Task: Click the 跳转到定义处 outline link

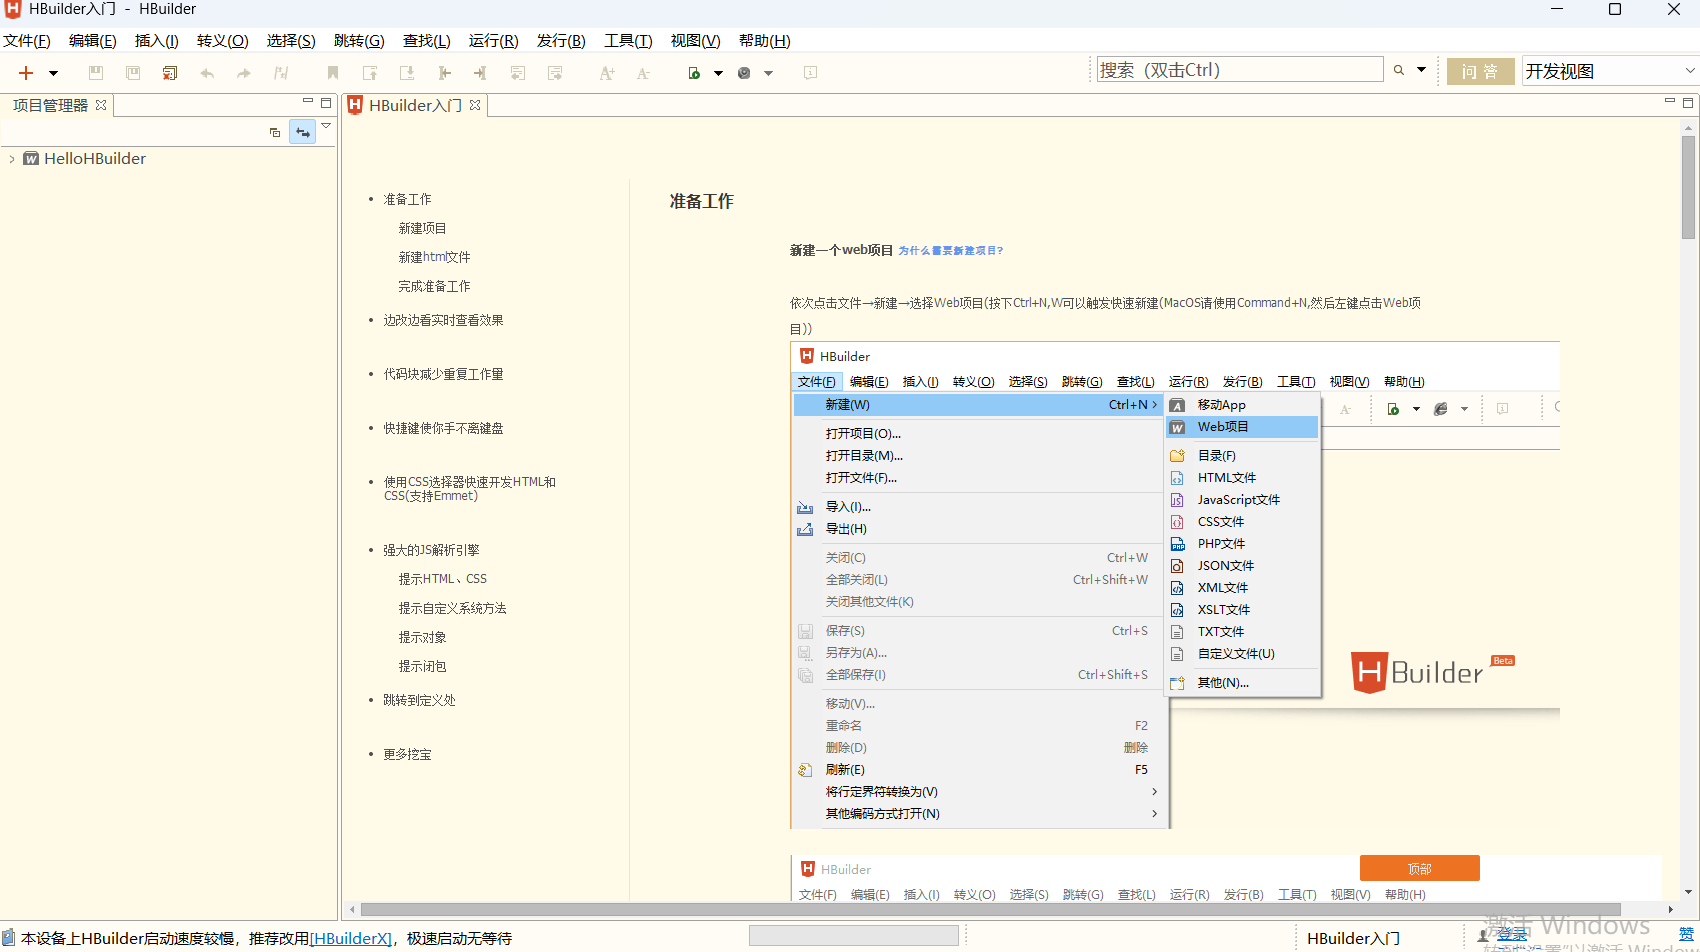Action: coord(419,701)
